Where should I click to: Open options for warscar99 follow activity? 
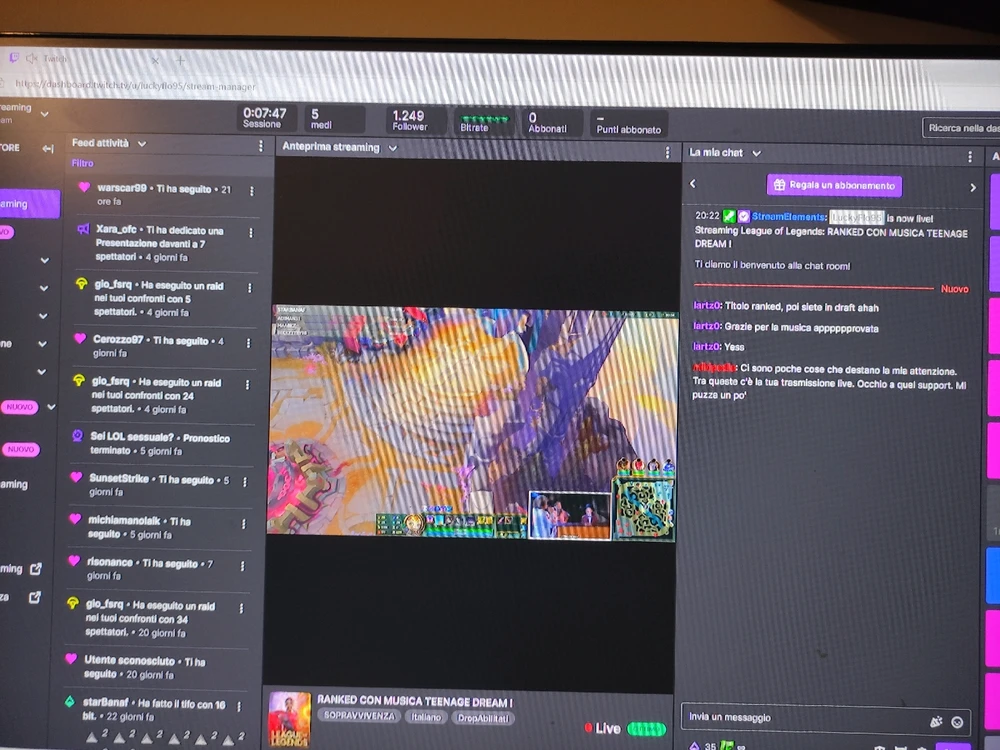point(251,191)
